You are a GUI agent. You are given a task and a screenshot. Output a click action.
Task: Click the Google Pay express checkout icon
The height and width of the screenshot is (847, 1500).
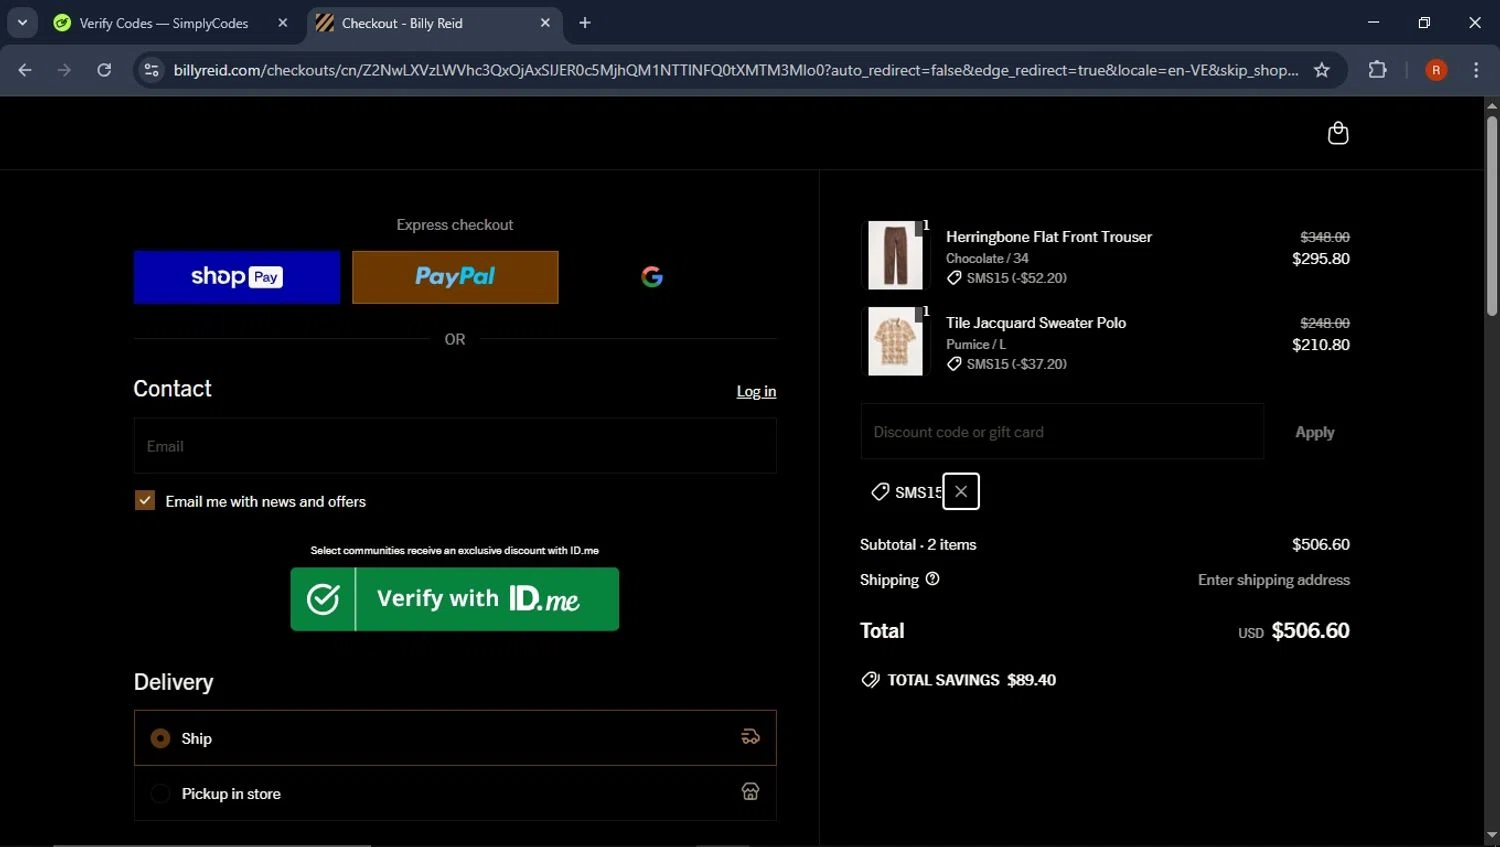coord(652,277)
